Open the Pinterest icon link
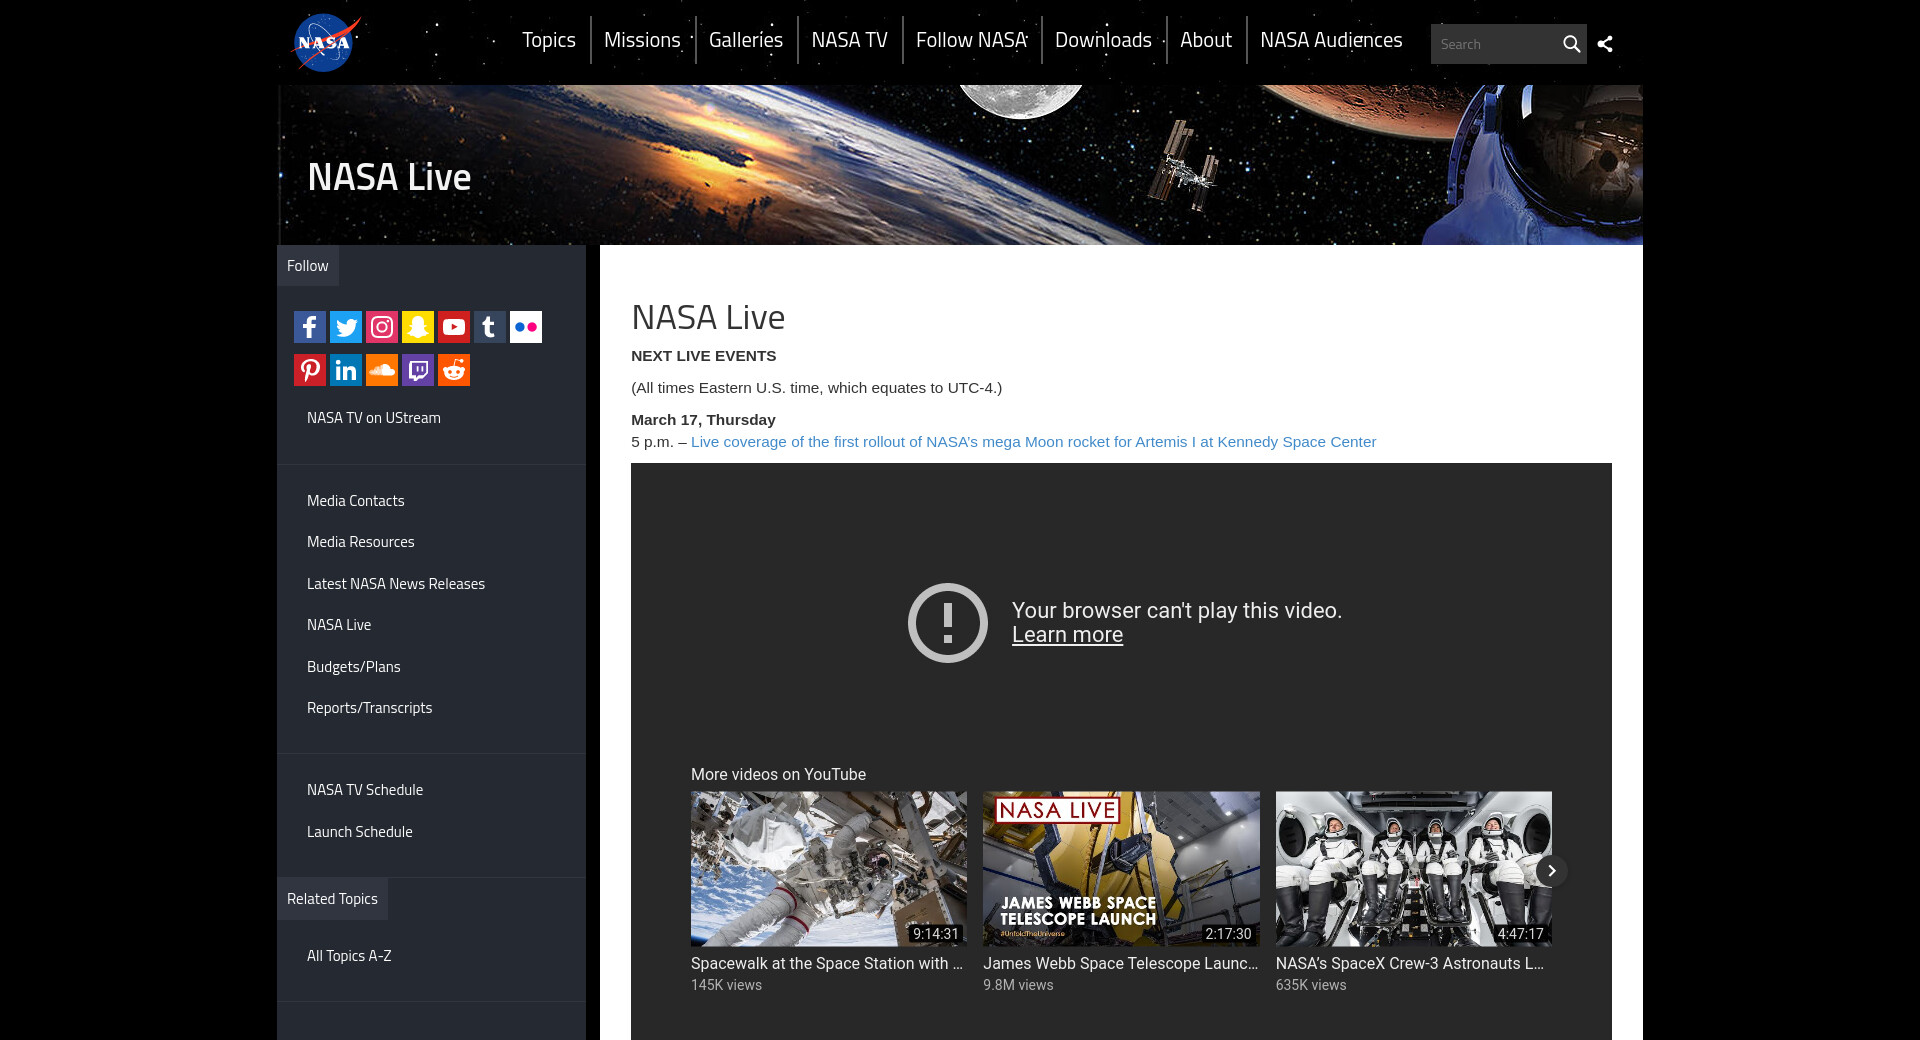1920x1040 pixels. [x=310, y=370]
